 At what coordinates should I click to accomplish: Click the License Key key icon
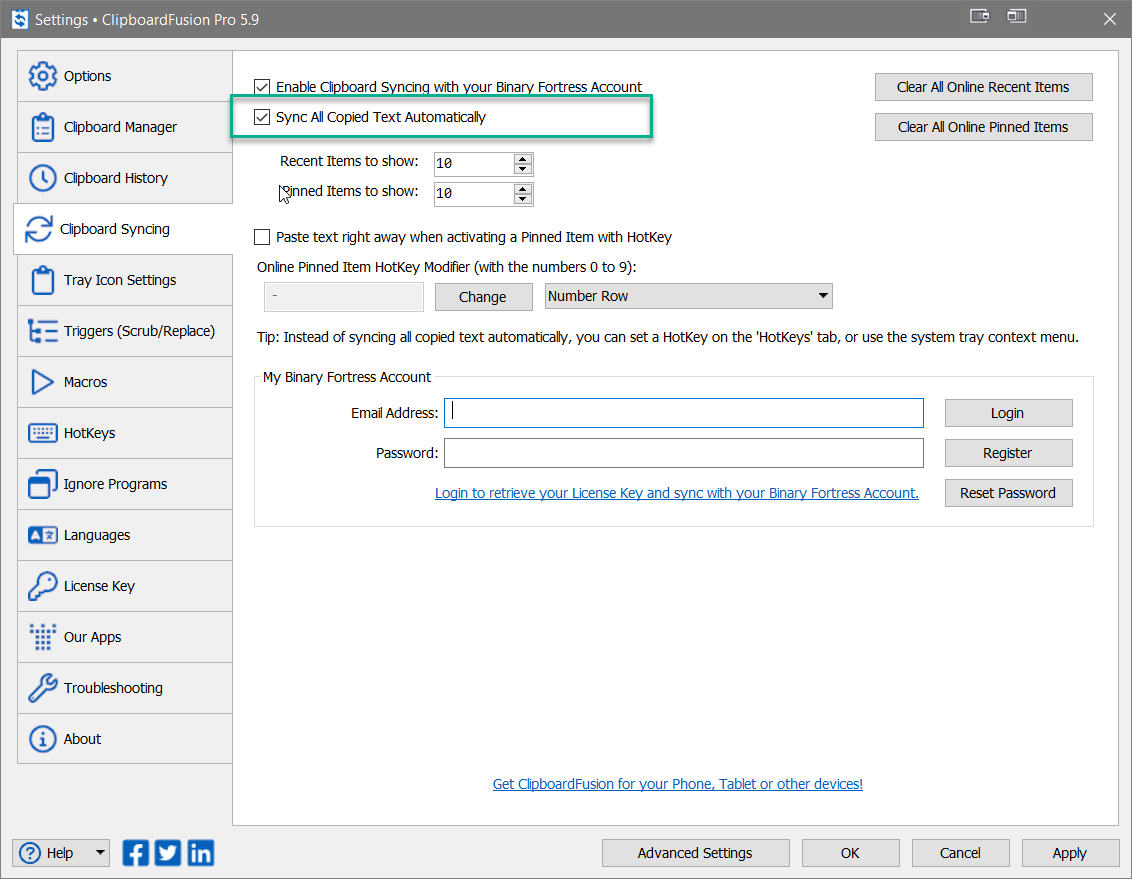[x=43, y=586]
